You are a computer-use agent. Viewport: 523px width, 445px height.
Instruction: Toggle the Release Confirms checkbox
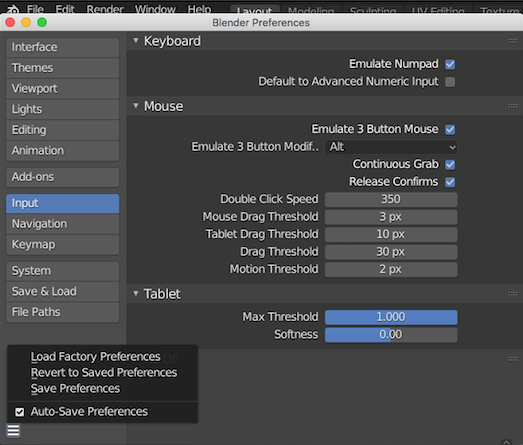click(450, 182)
